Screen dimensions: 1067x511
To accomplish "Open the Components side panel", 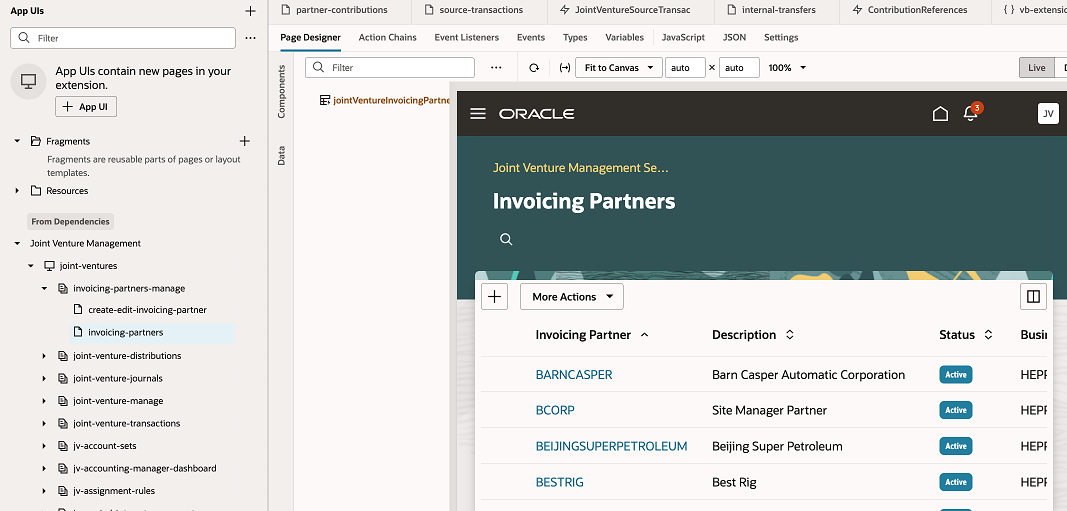I will click(x=281, y=93).
